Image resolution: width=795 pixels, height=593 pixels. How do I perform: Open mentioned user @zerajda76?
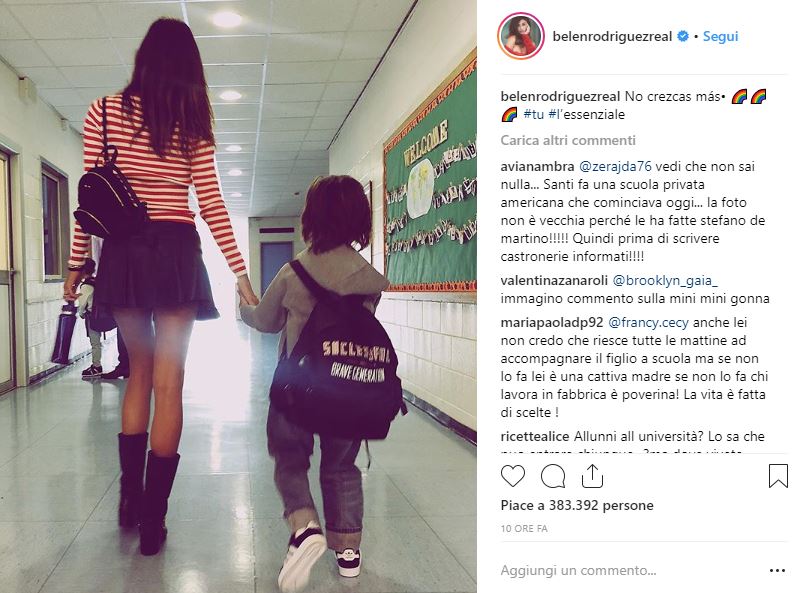point(615,167)
